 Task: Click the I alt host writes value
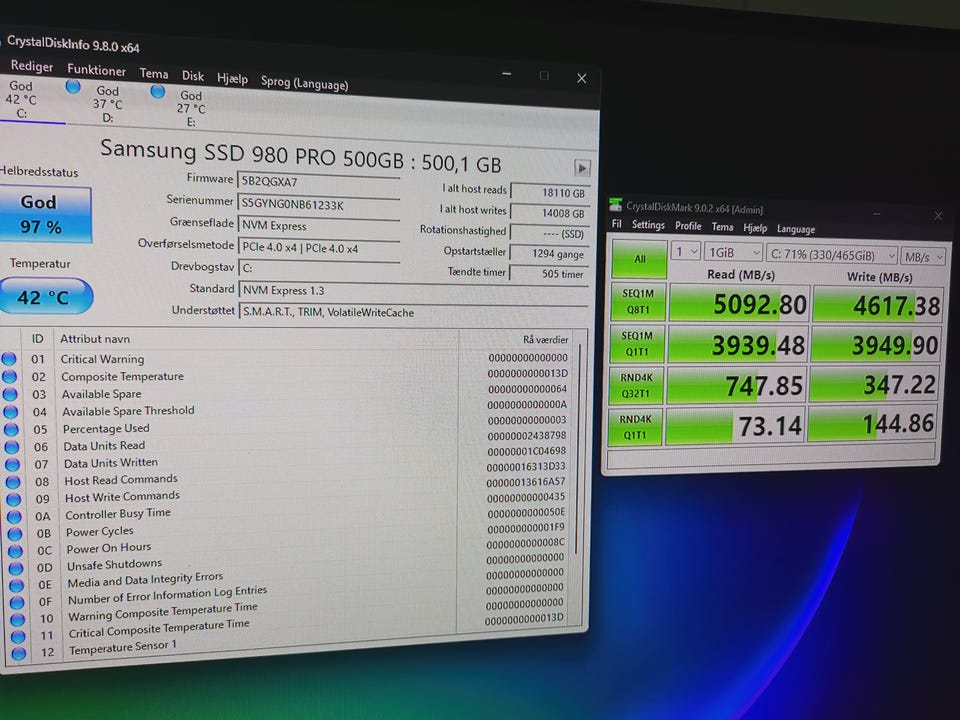point(550,213)
